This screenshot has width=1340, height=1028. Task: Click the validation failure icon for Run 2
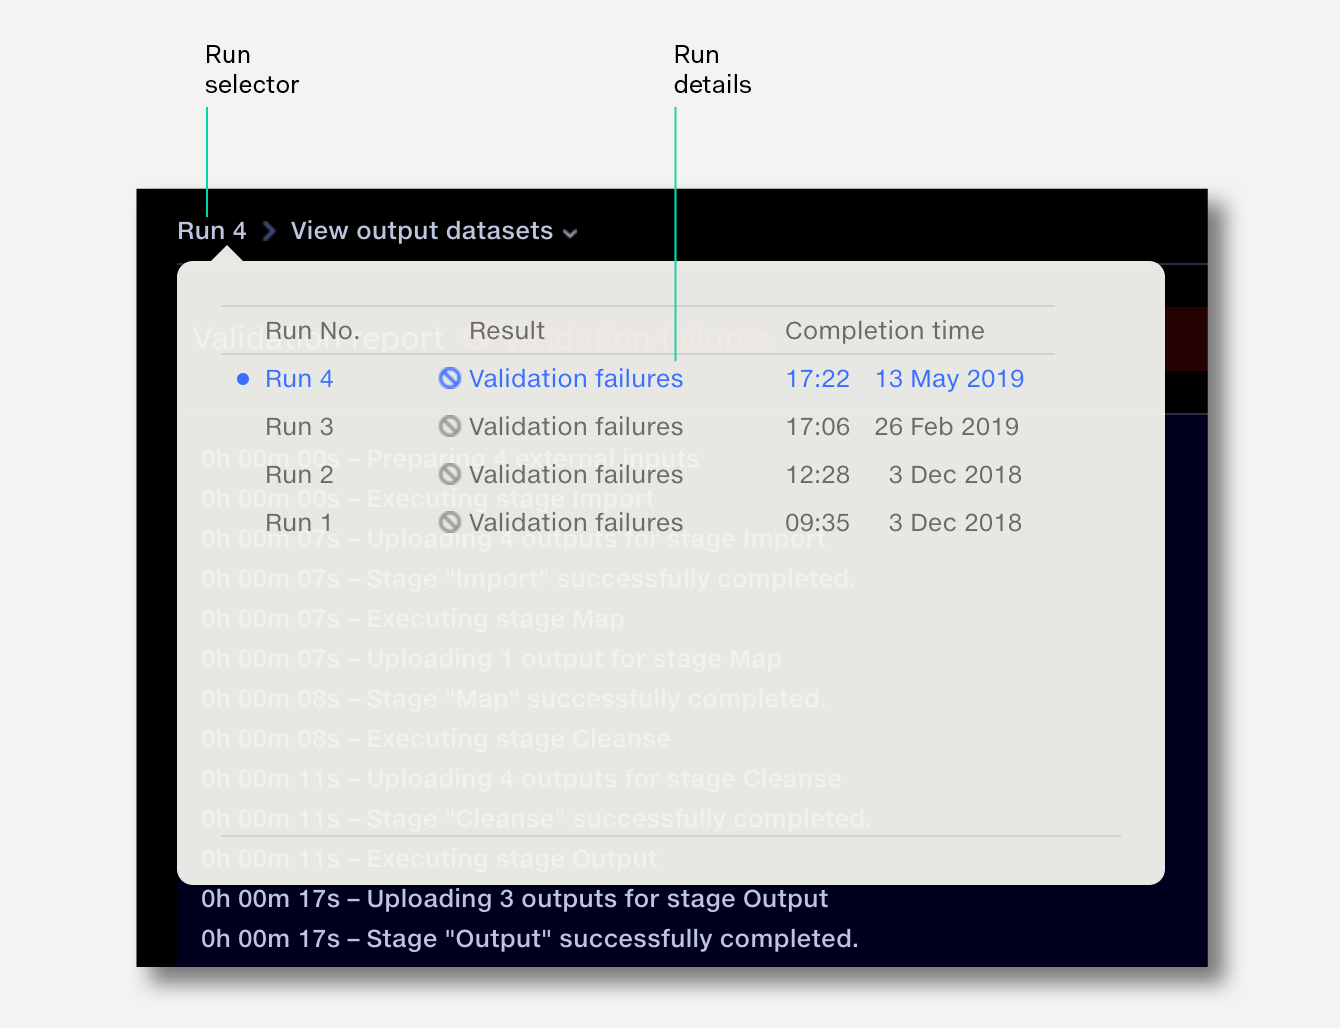[450, 474]
